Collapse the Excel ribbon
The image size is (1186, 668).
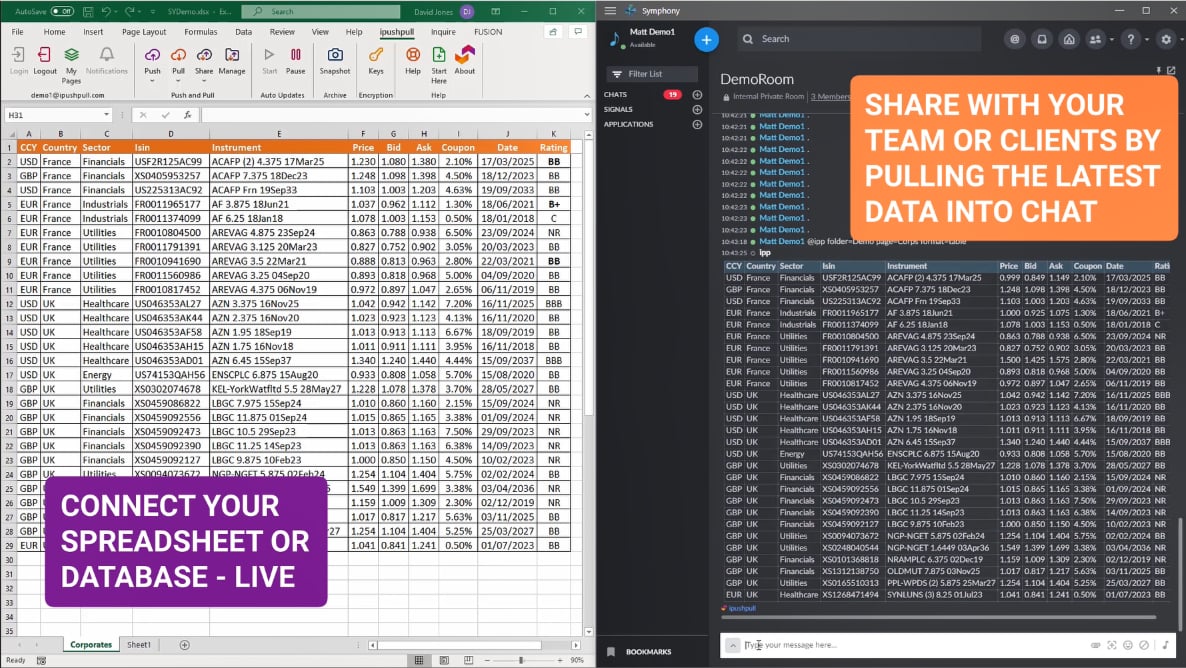(587, 96)
